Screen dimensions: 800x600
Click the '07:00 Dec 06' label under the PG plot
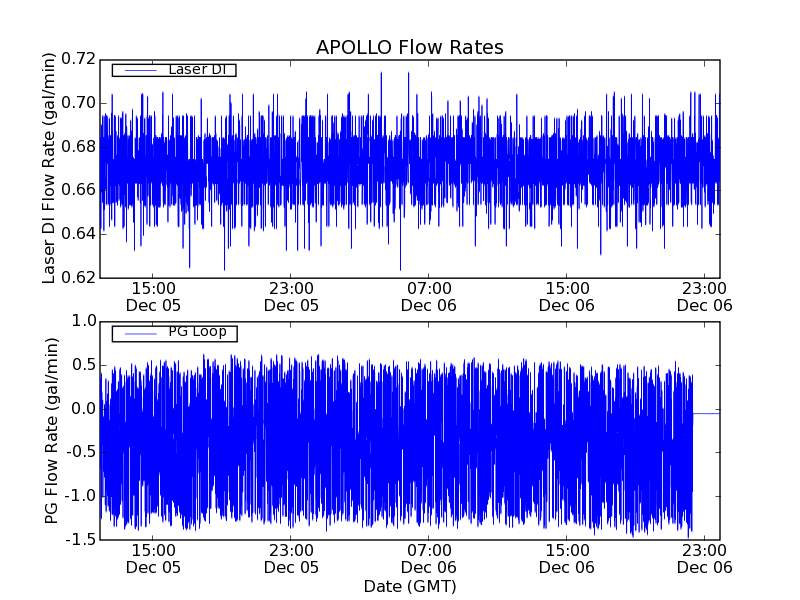pos(429,559)
